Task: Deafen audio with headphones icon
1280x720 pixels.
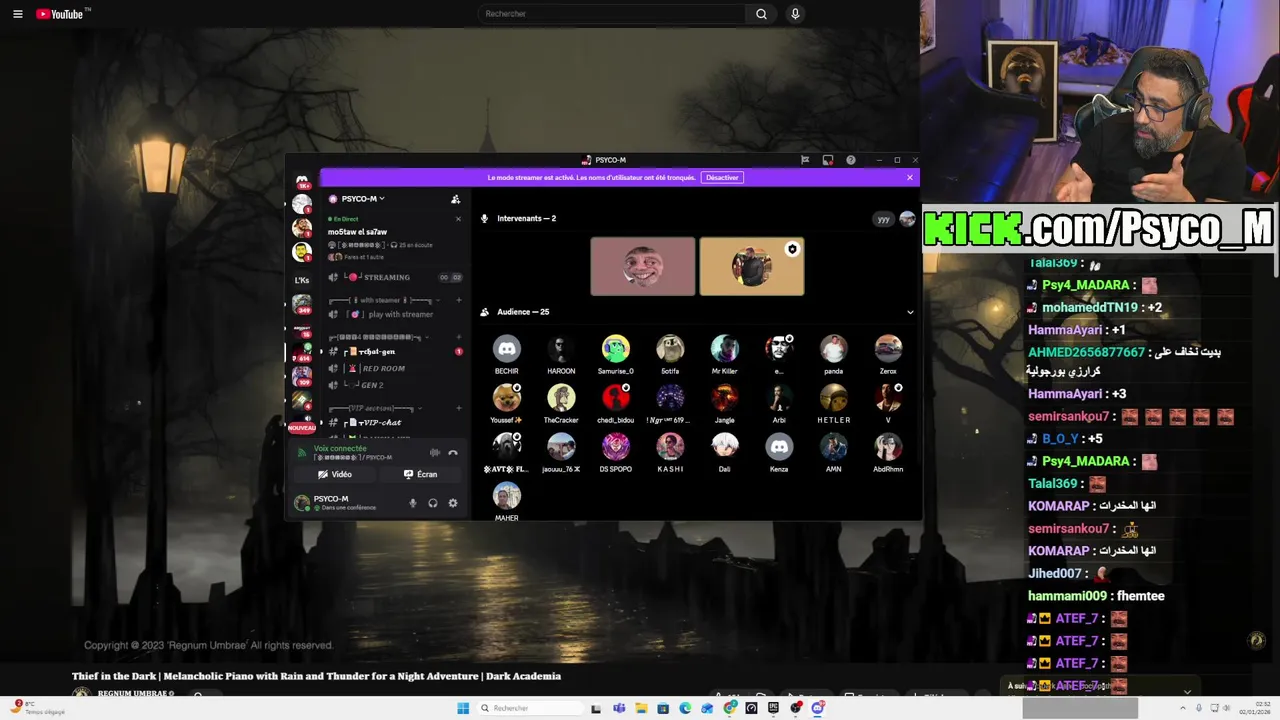Action: [x=433, y=503]
